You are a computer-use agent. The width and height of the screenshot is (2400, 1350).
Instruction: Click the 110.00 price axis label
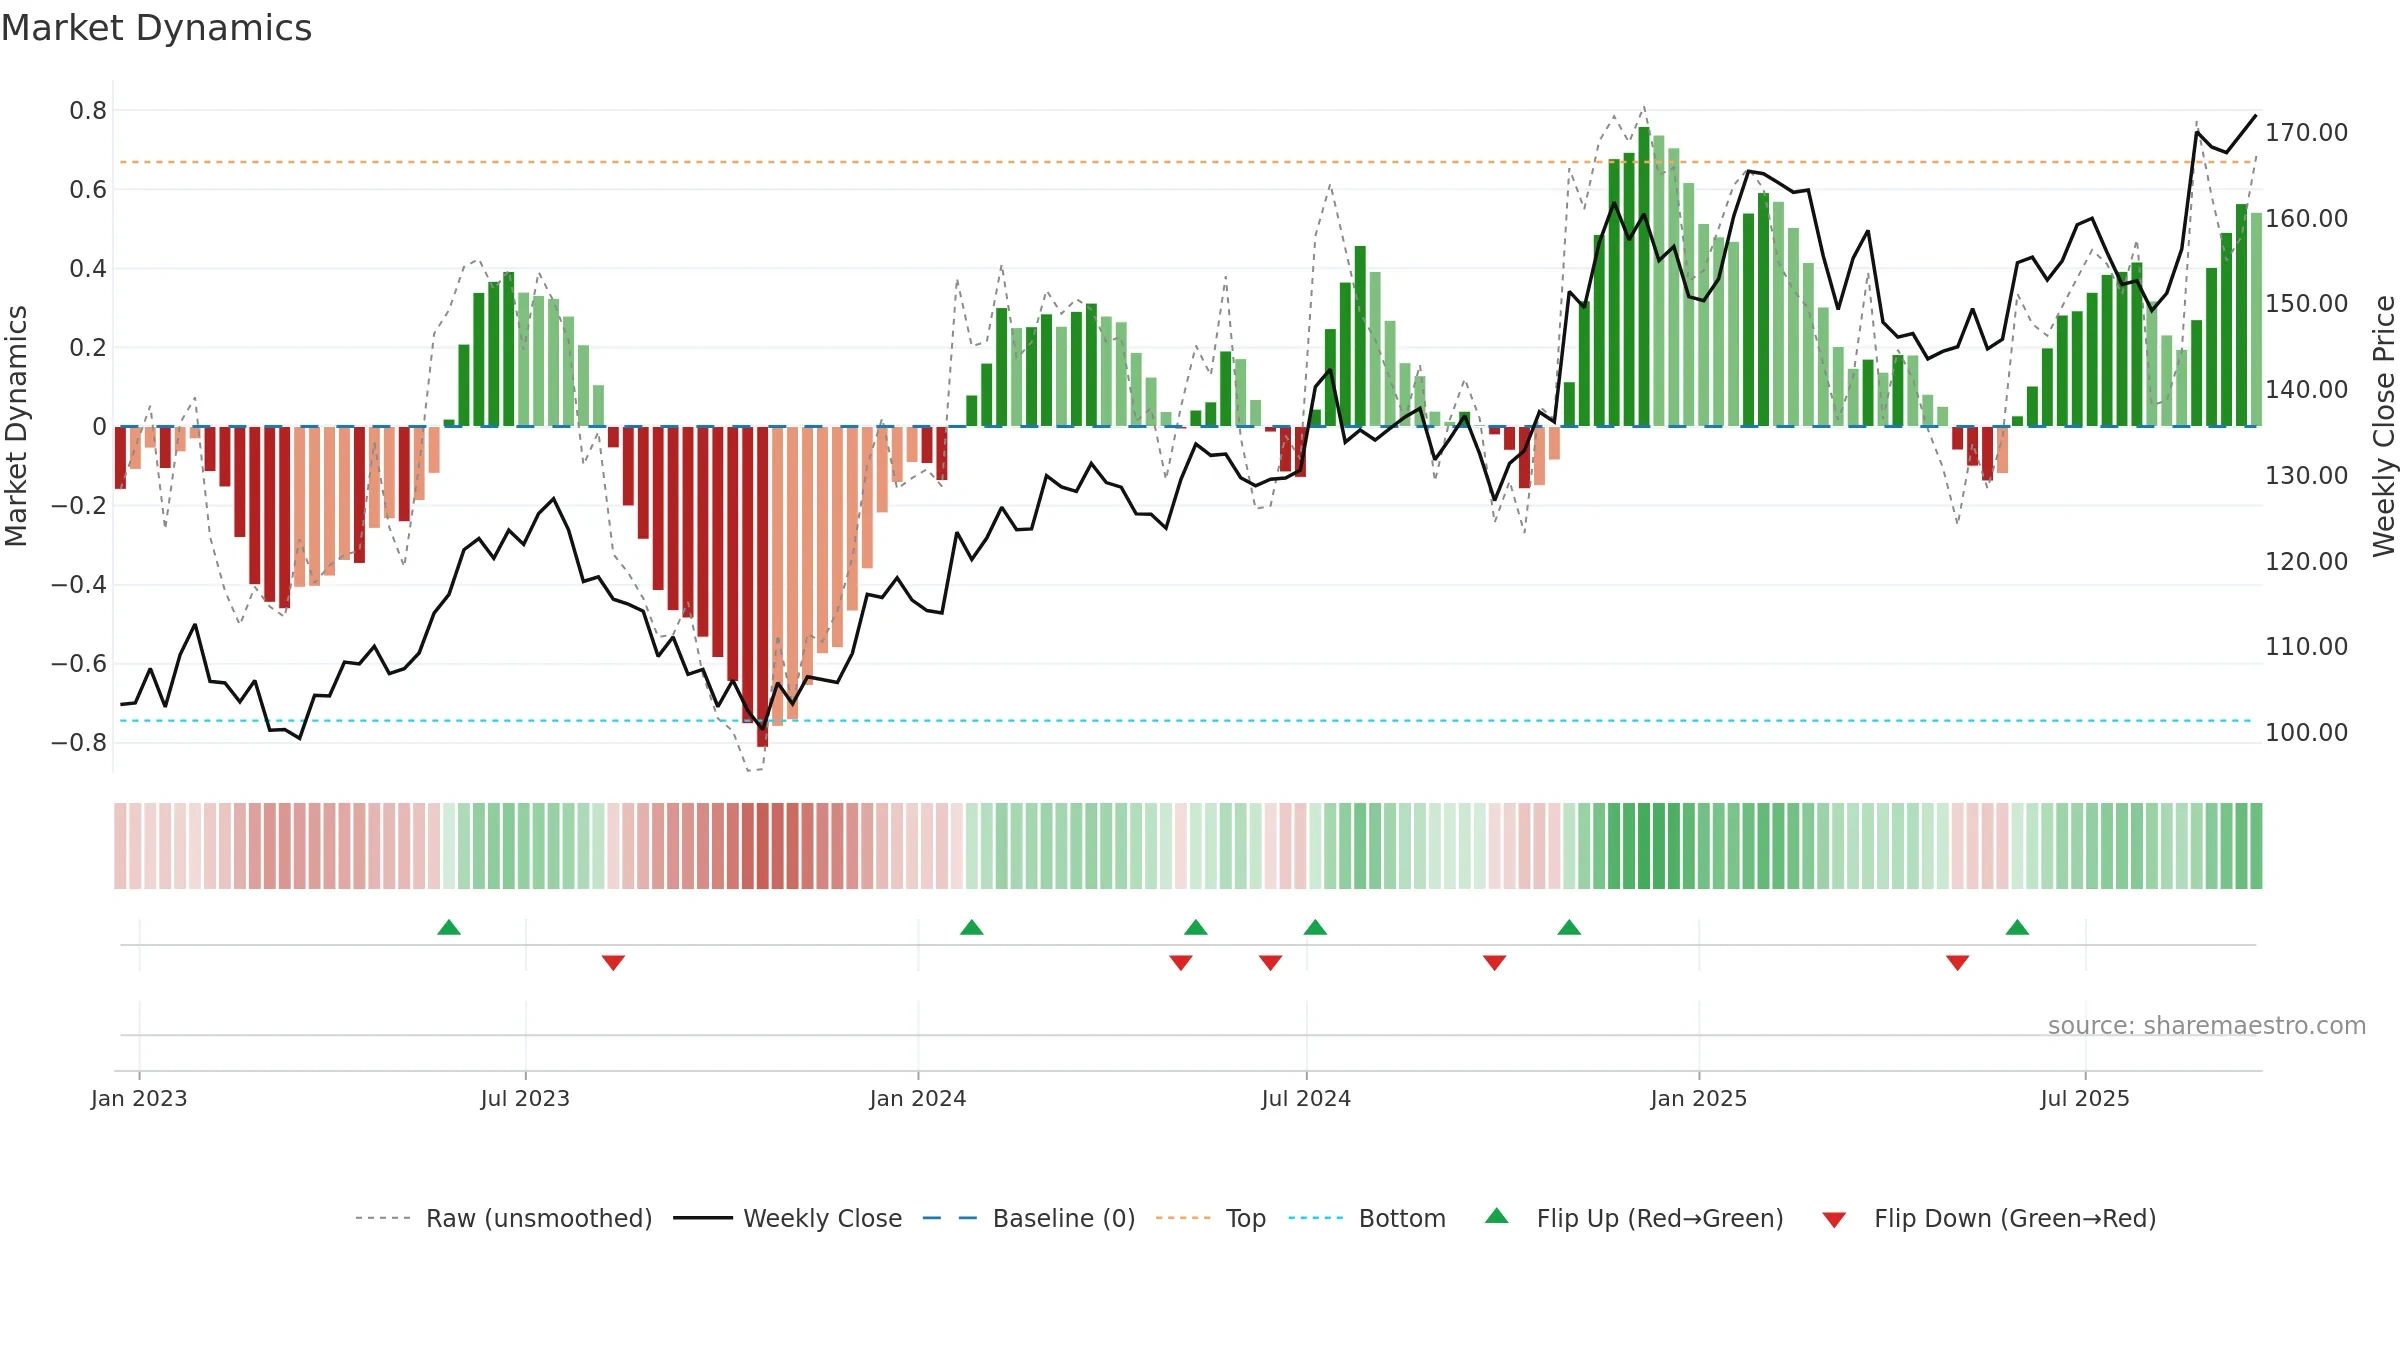point(2306,646)
